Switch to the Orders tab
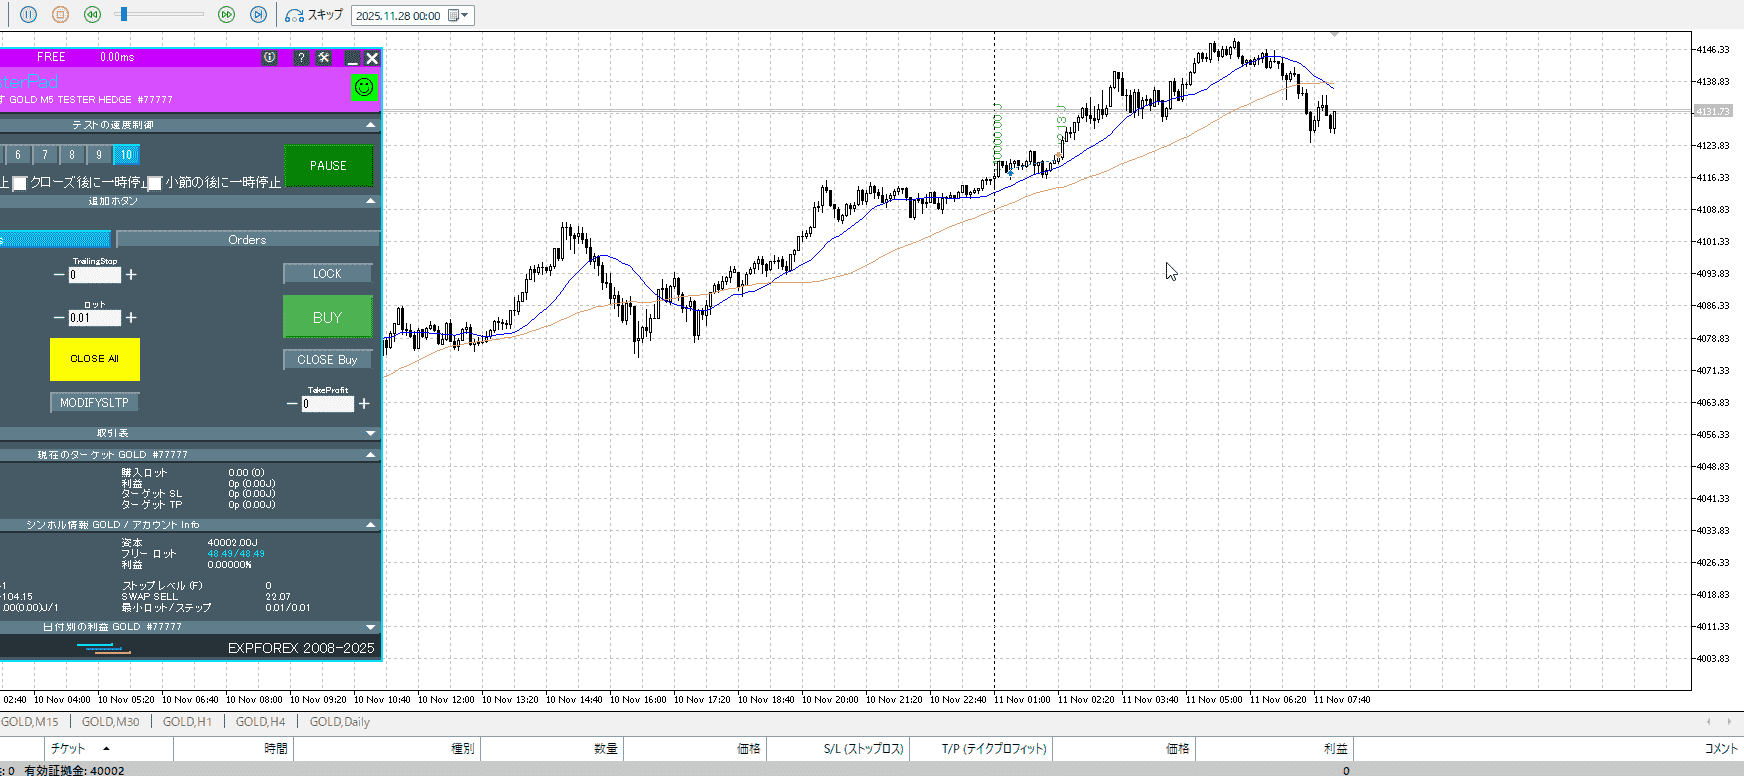 [247, 240]
